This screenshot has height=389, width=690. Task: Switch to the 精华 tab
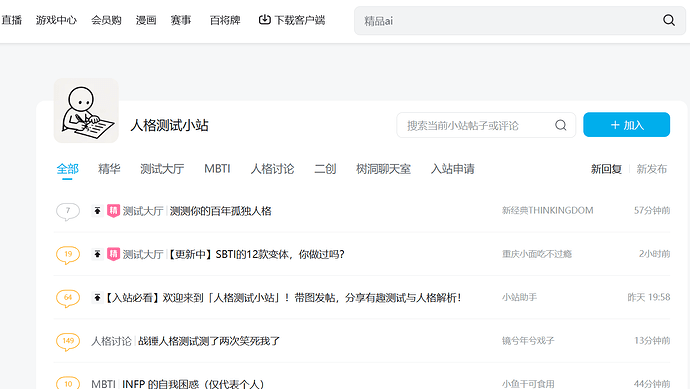pos(109,169)
